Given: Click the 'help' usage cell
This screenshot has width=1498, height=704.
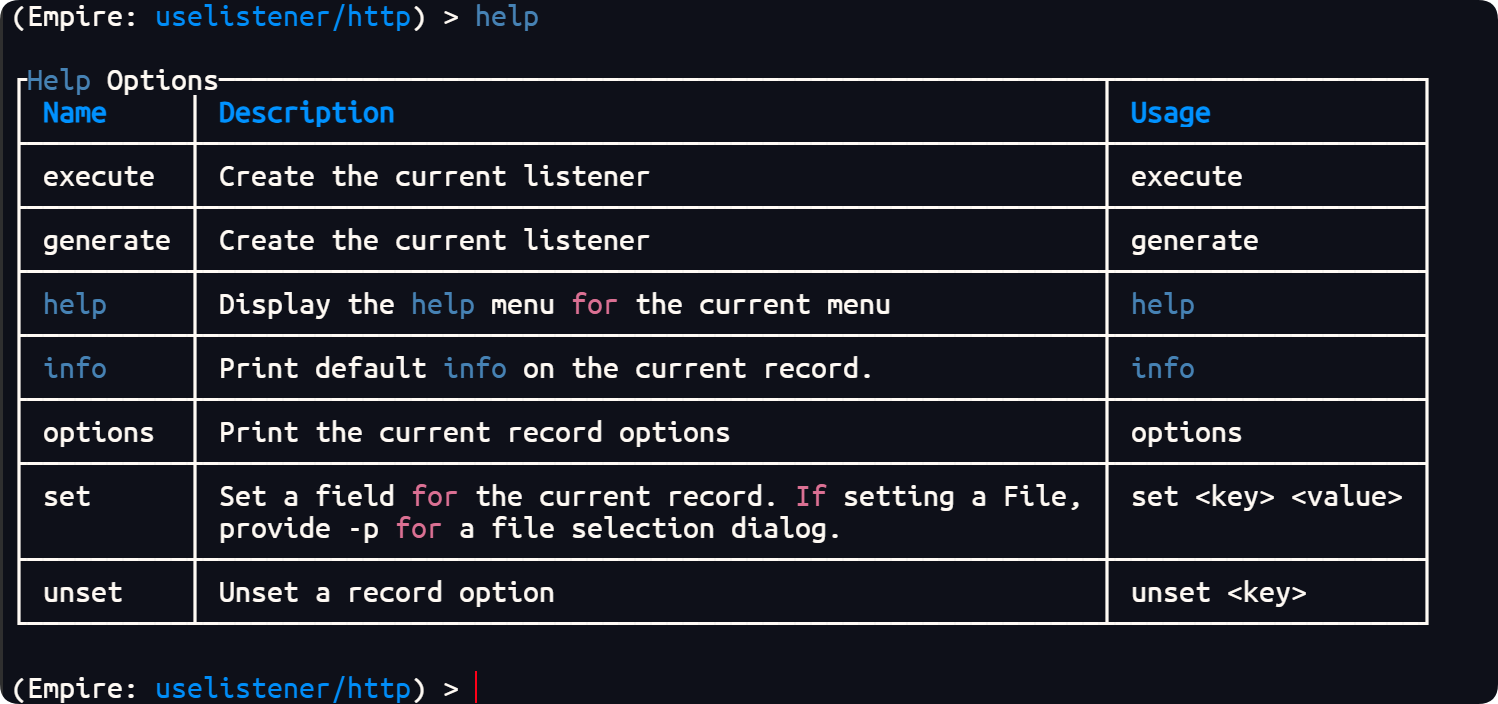Looking at the screenshot, I should pyautogui.click(x=1163, y=305).
